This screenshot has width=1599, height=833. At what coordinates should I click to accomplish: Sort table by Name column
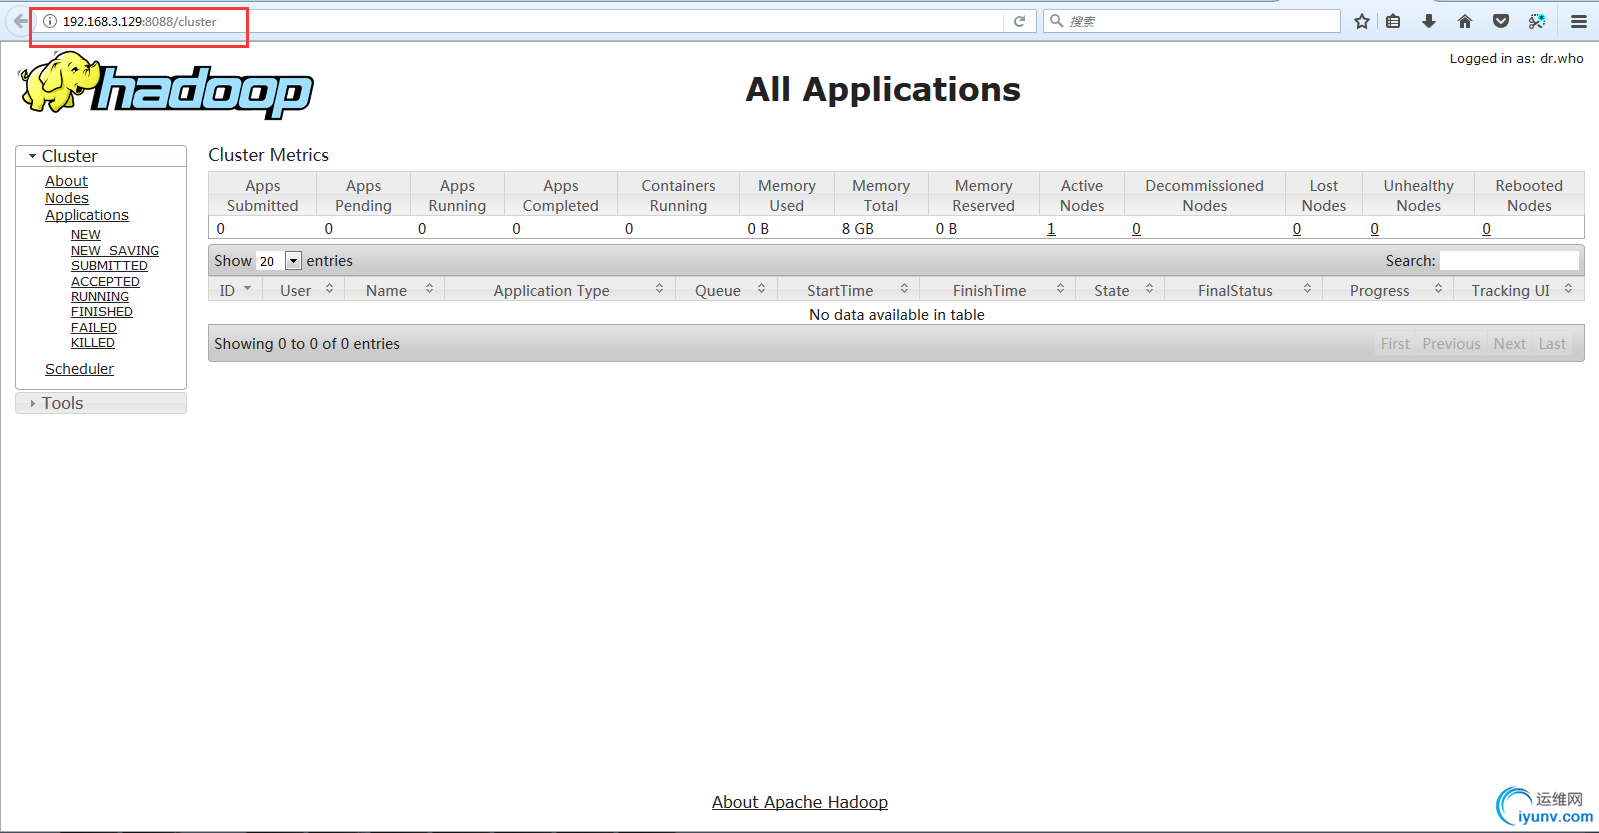[x=395, y=290]
